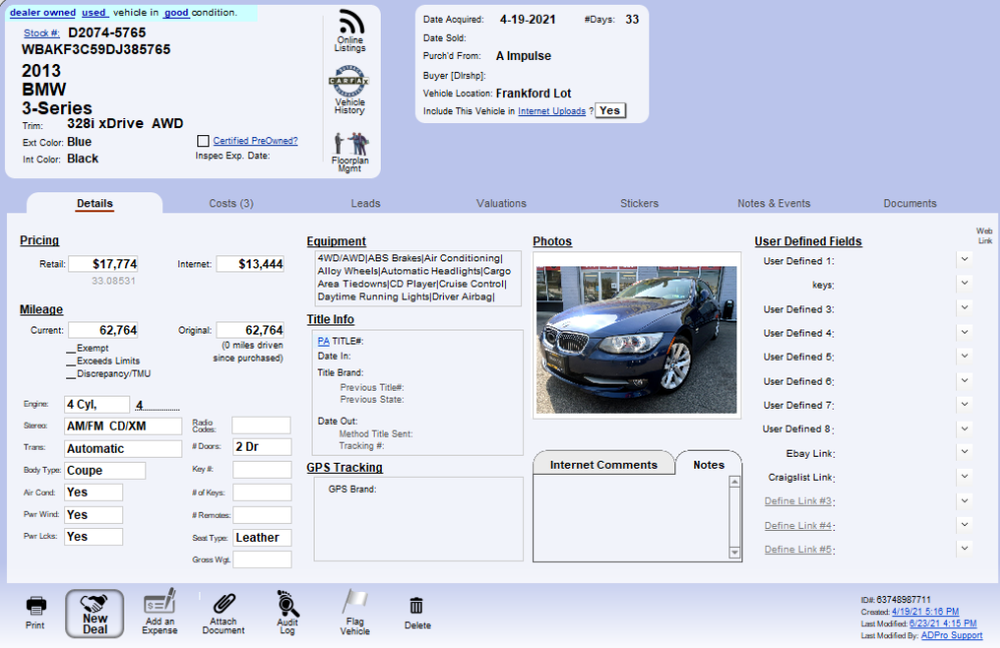Expand the User Defined 1 dropdown
Screen dimensions: 1000x648
click(965, 259)
